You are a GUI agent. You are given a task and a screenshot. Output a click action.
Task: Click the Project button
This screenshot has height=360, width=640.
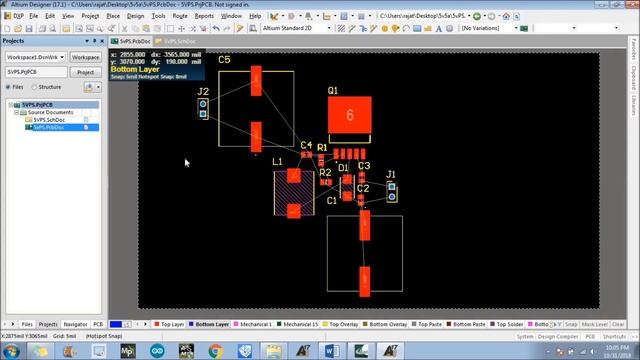(x=85, y=72)
